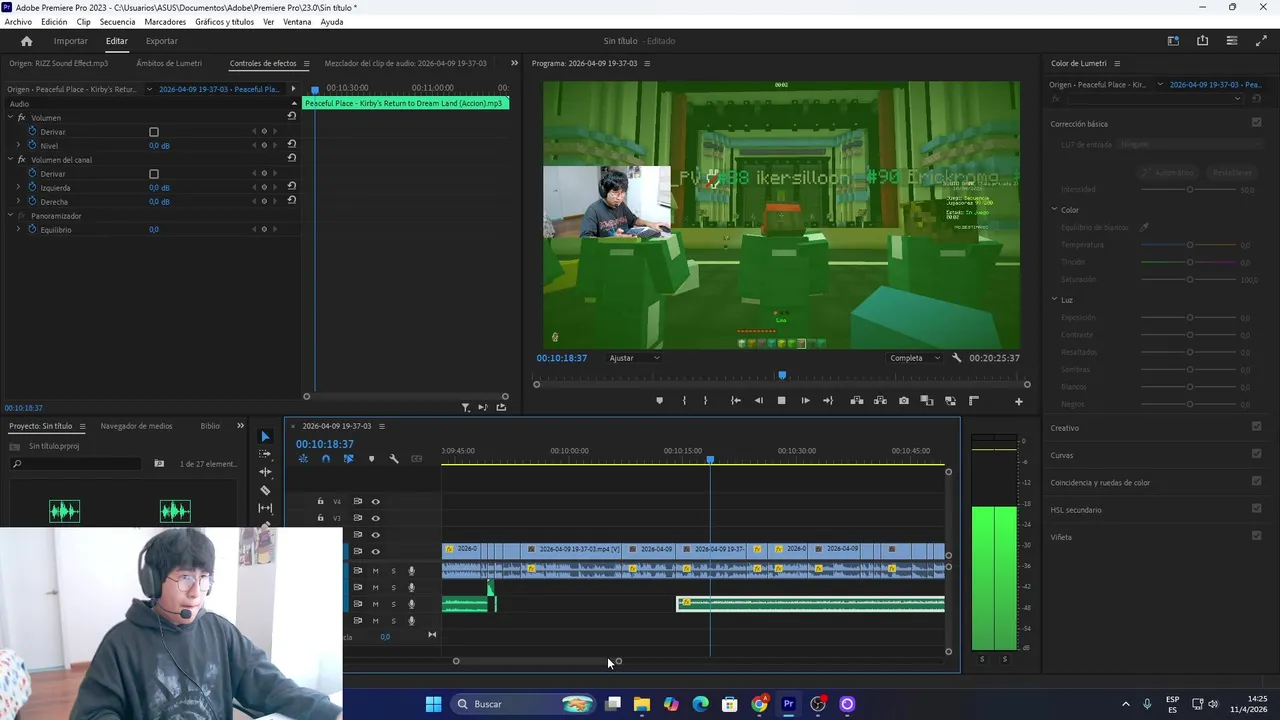Toggle Linked Selection in timeline
This screenshot has width=1280, height=720.
pos(348,459)
